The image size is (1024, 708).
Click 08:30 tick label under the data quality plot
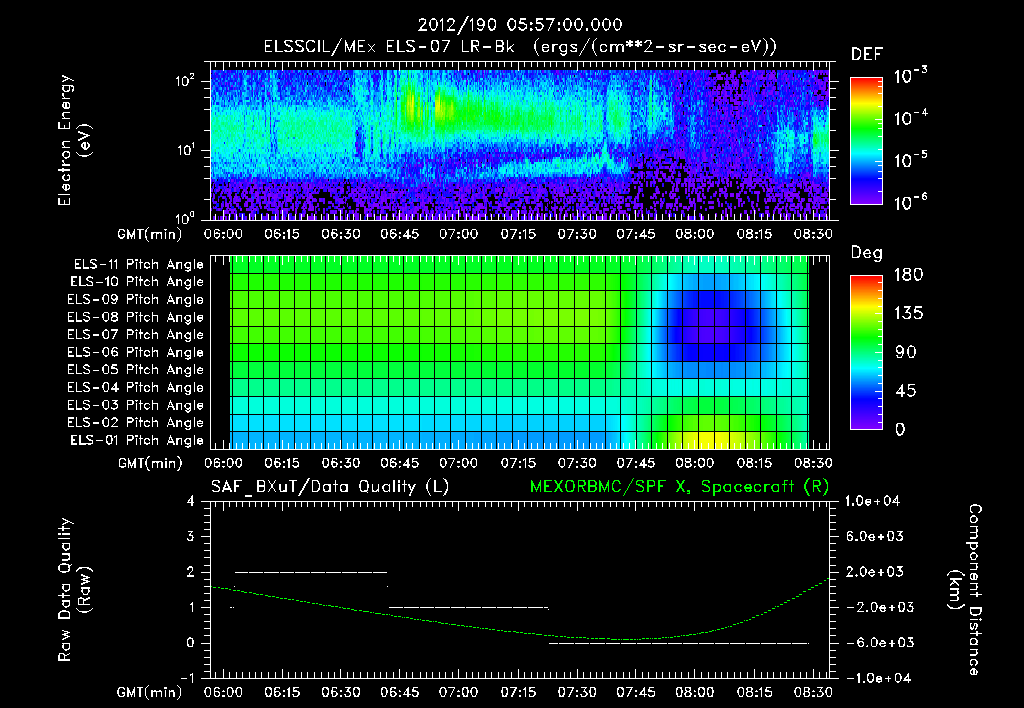point(813,692)
